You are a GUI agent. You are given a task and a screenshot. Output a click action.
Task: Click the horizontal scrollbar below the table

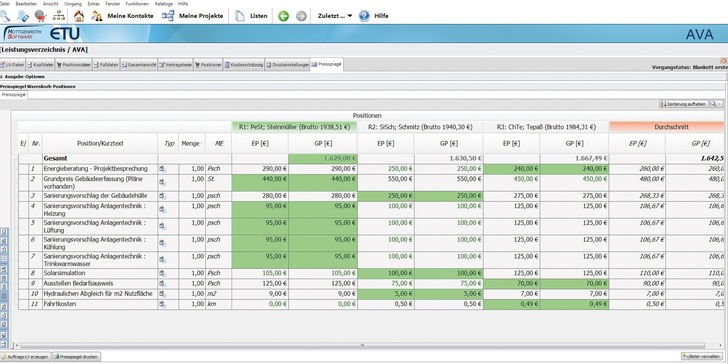pyautogui.click(x=363, y=345)
